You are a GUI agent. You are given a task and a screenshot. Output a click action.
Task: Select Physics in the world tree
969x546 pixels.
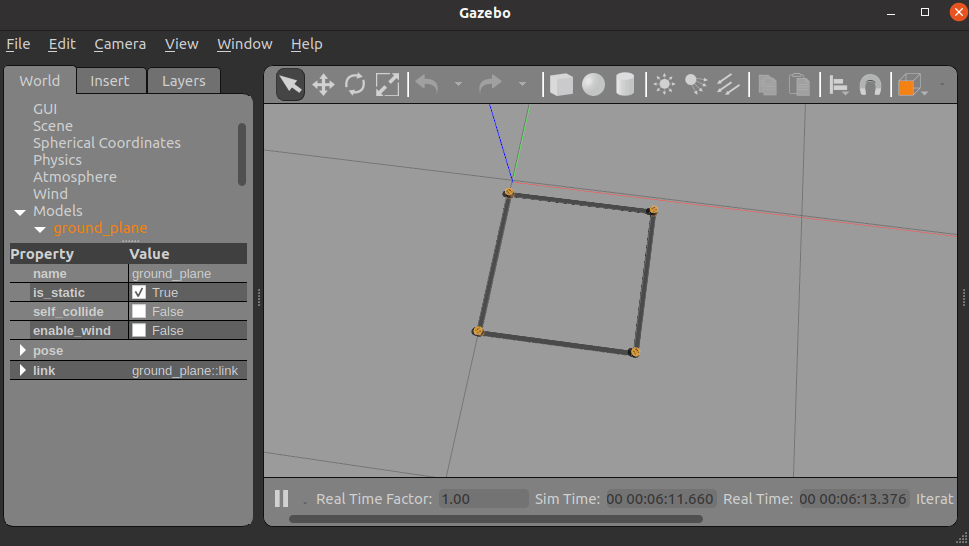pyautogui.click(x=57, y=160)
